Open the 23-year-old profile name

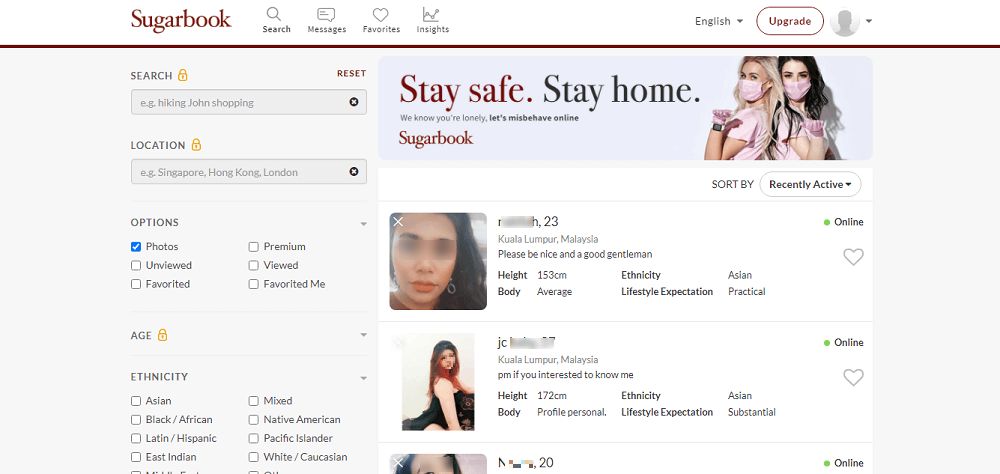[x=528, y=221]
